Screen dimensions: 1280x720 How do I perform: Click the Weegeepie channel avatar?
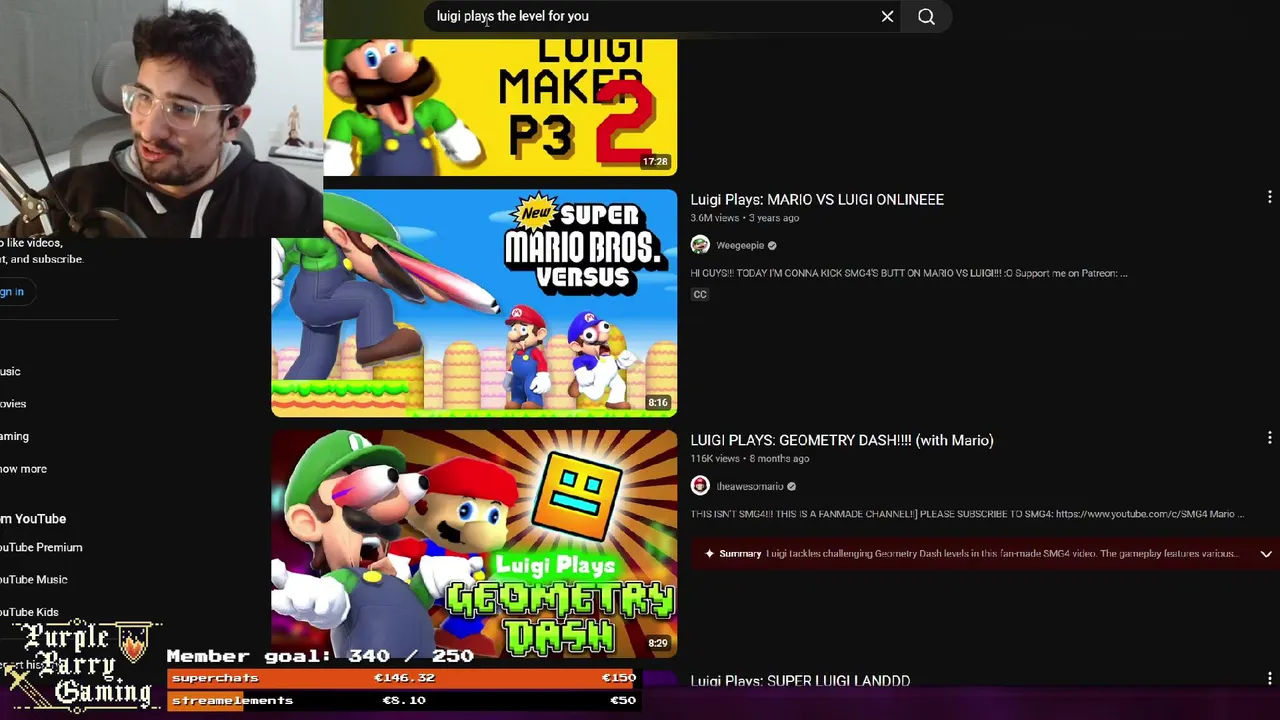coord(700,245)
